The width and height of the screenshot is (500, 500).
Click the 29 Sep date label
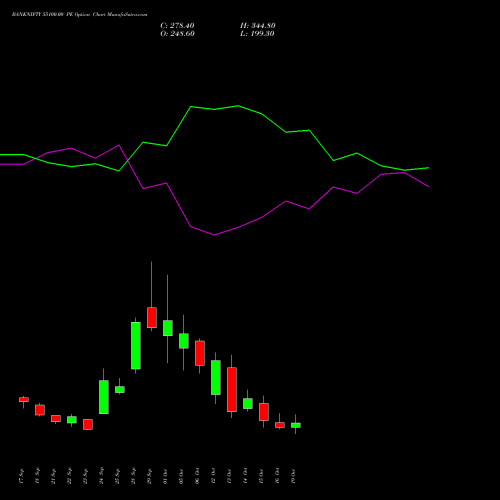point(150,476)
